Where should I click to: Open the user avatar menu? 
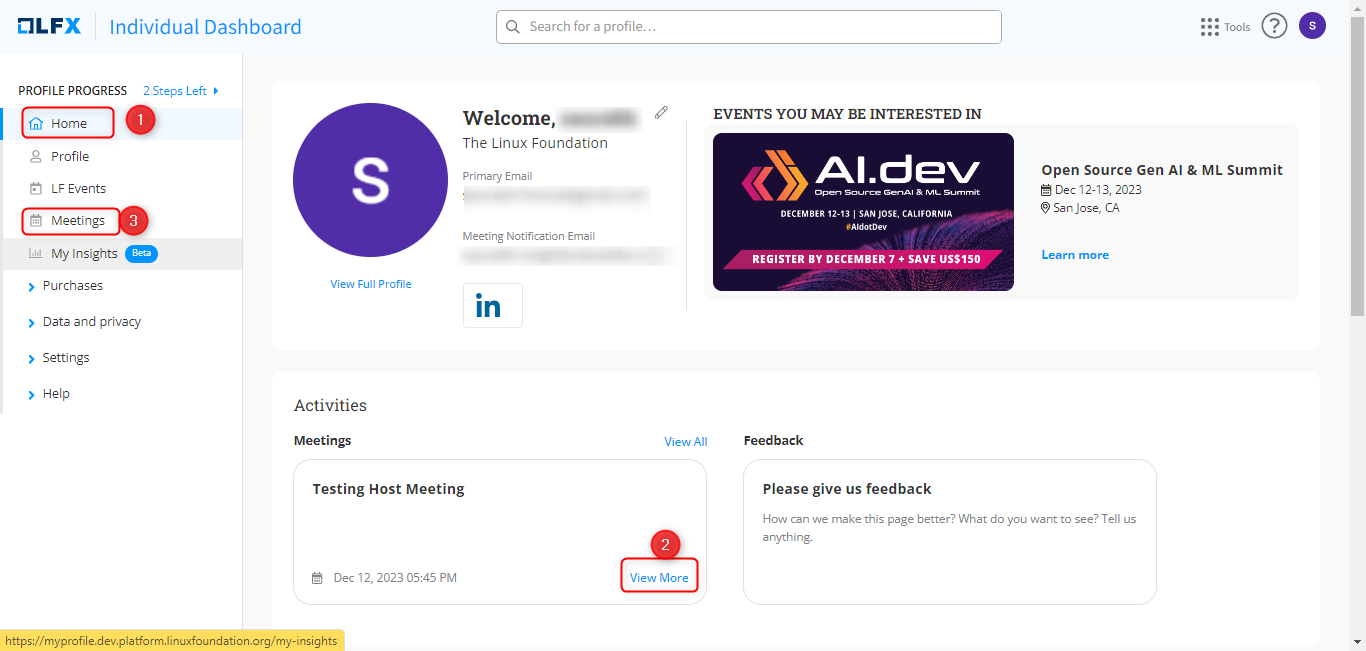tap(1312, 26)
